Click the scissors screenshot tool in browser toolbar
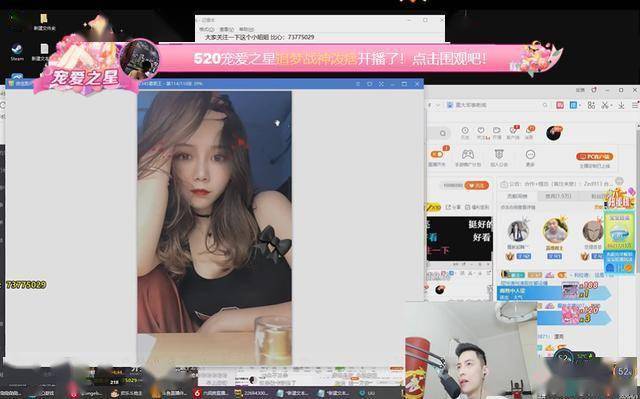This screenshot has height=399, width=640. [x=604, y=105]
